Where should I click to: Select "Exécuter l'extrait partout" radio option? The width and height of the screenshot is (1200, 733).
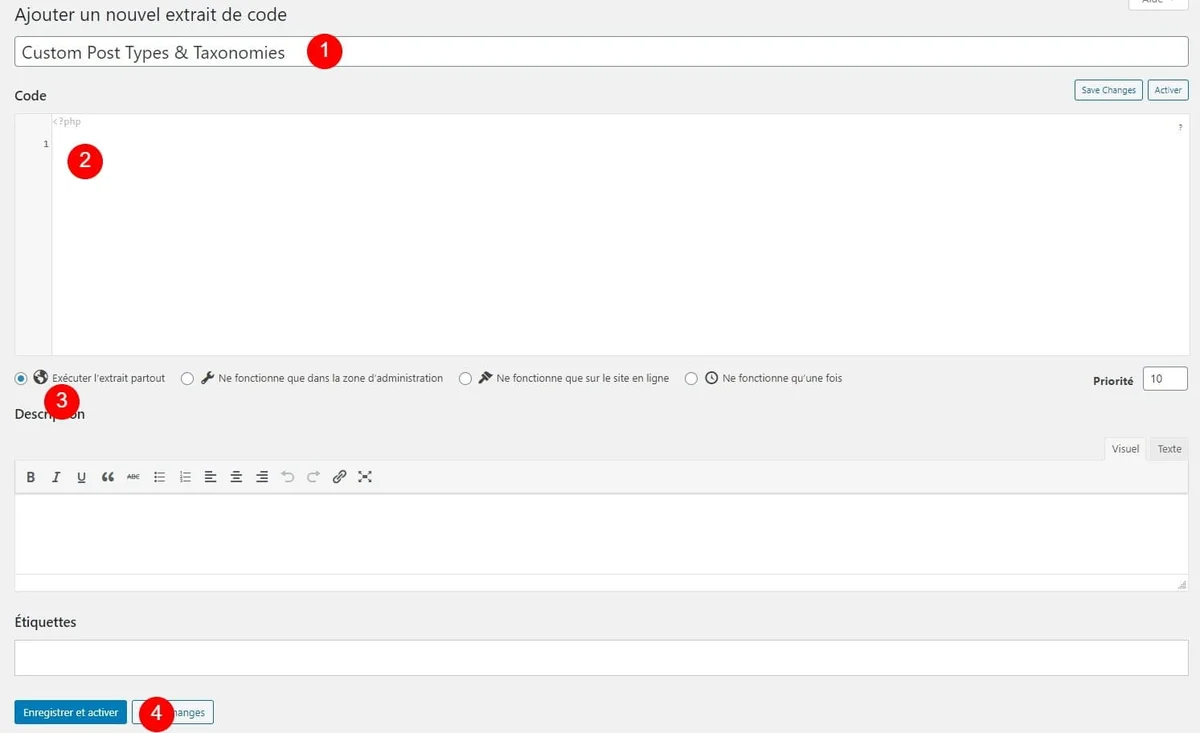[x=21, y=379]
